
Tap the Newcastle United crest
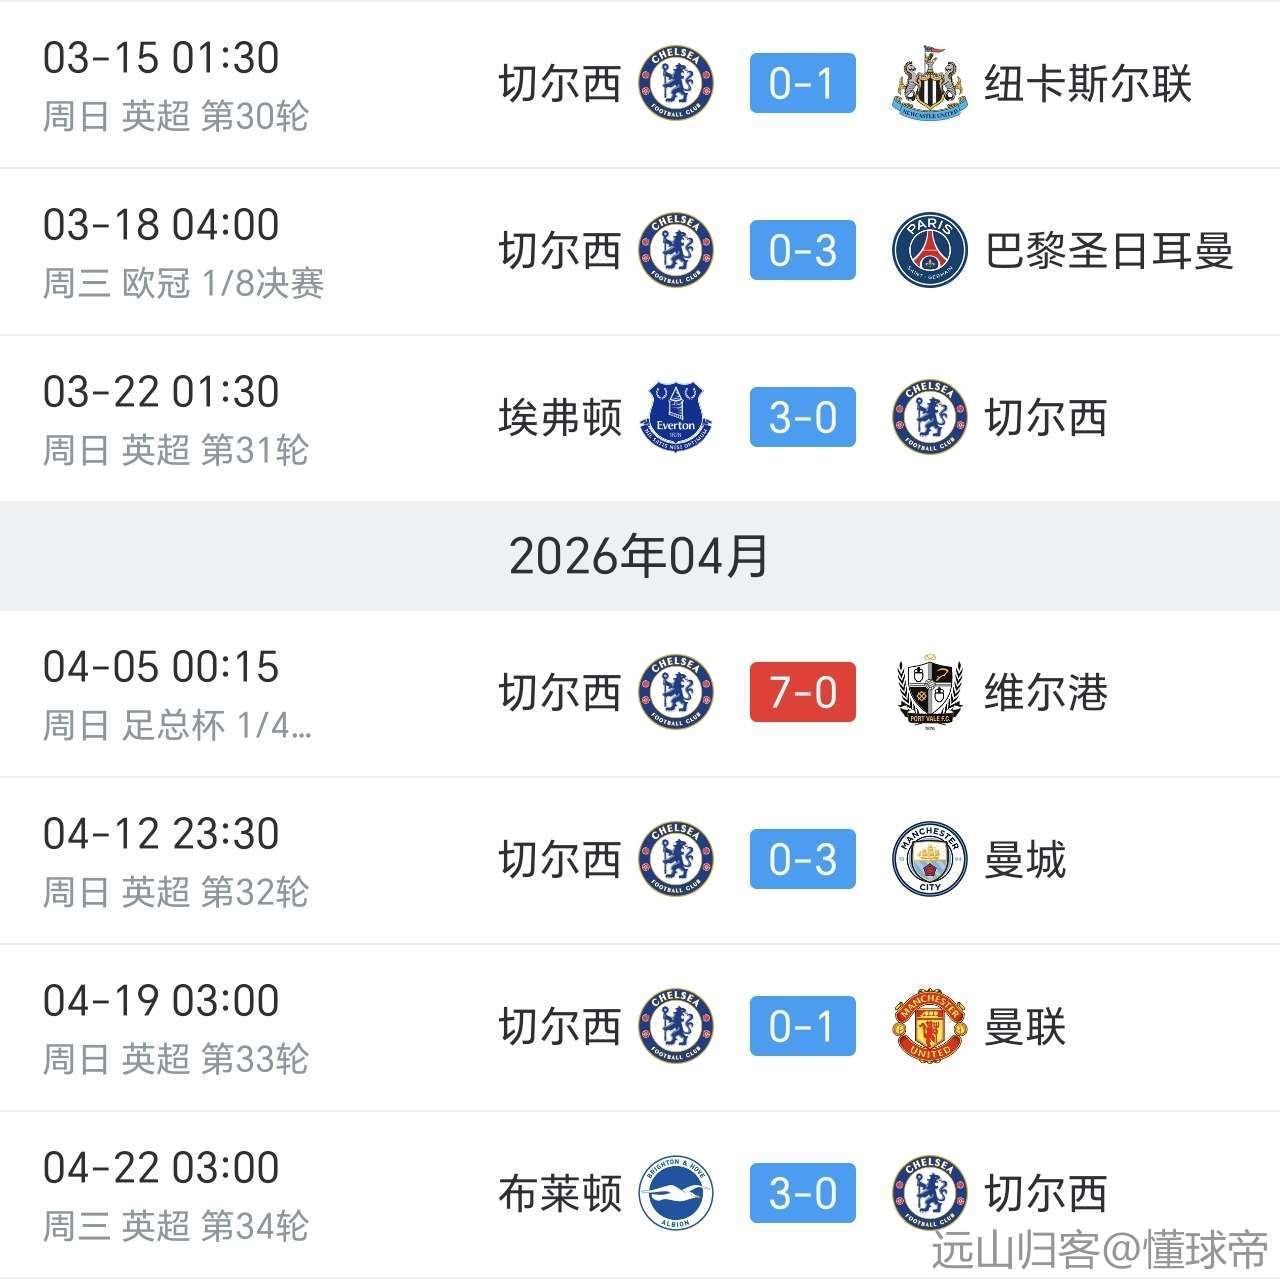pyautogui.click(x=929, y=84)
